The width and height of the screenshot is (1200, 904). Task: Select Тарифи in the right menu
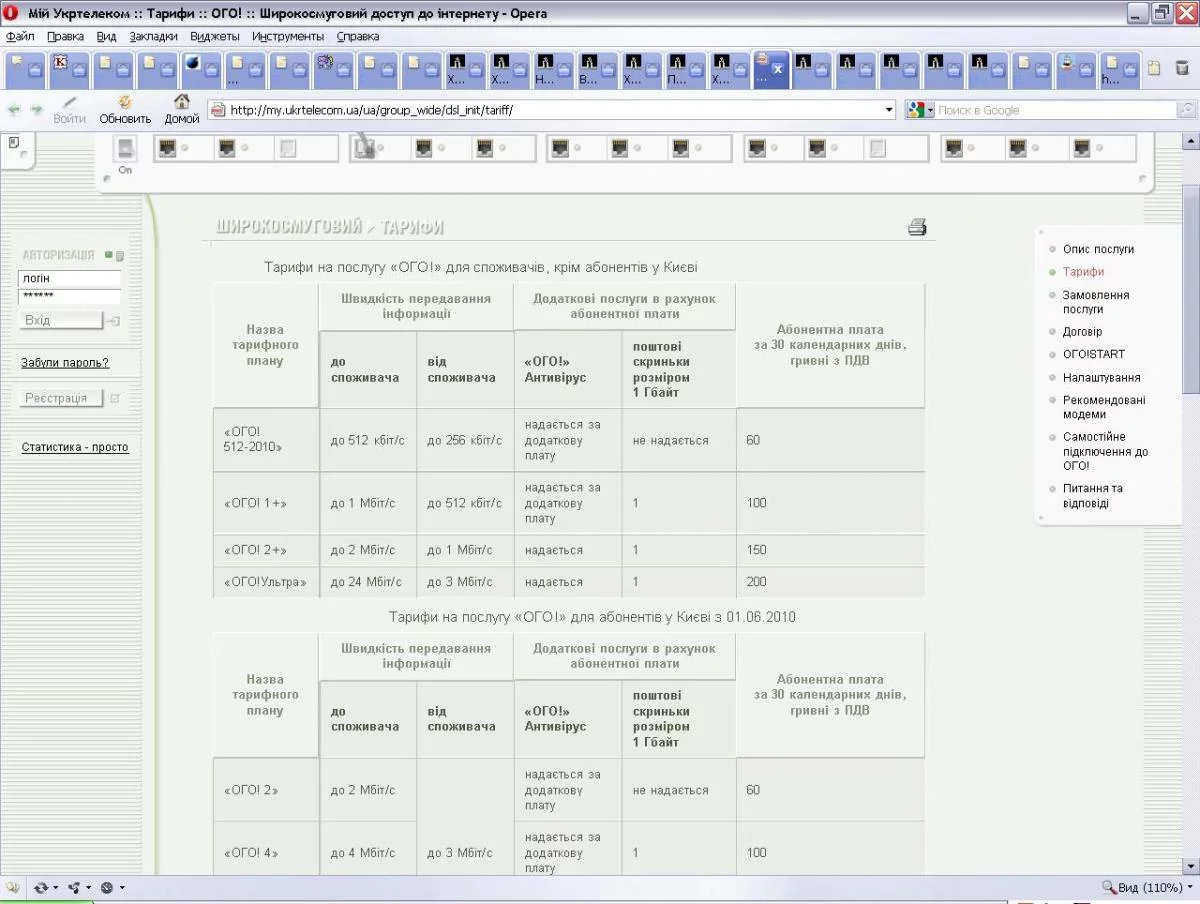1083,272
